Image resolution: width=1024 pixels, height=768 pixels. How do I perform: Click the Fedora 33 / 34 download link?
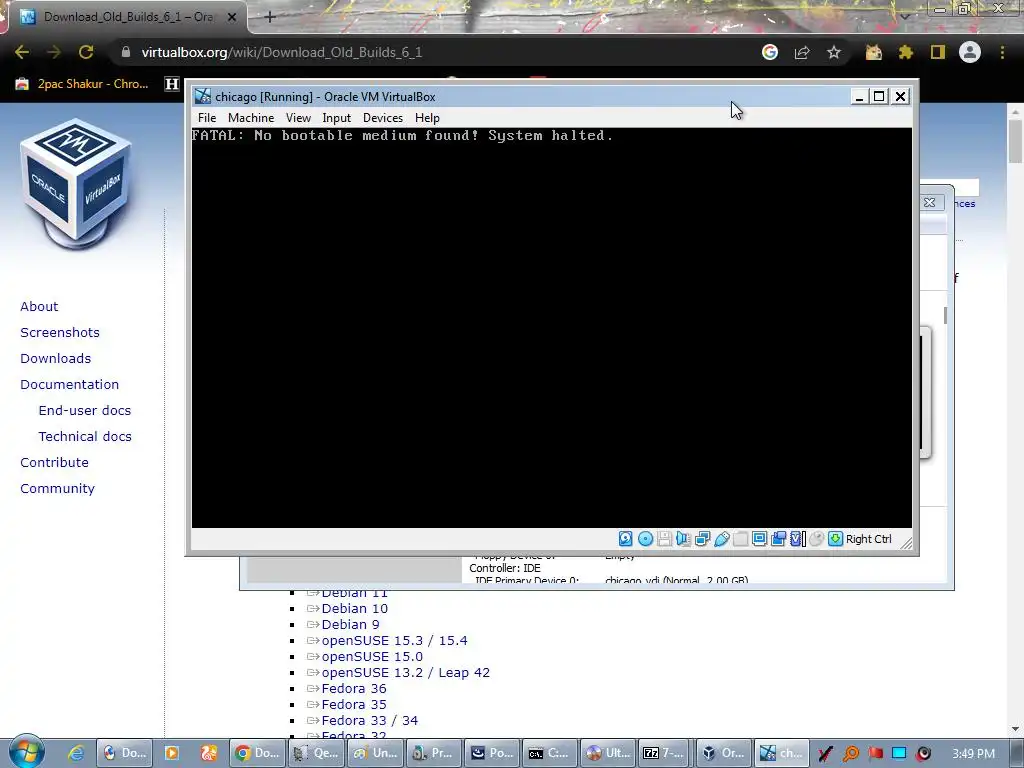coord(370,720)
